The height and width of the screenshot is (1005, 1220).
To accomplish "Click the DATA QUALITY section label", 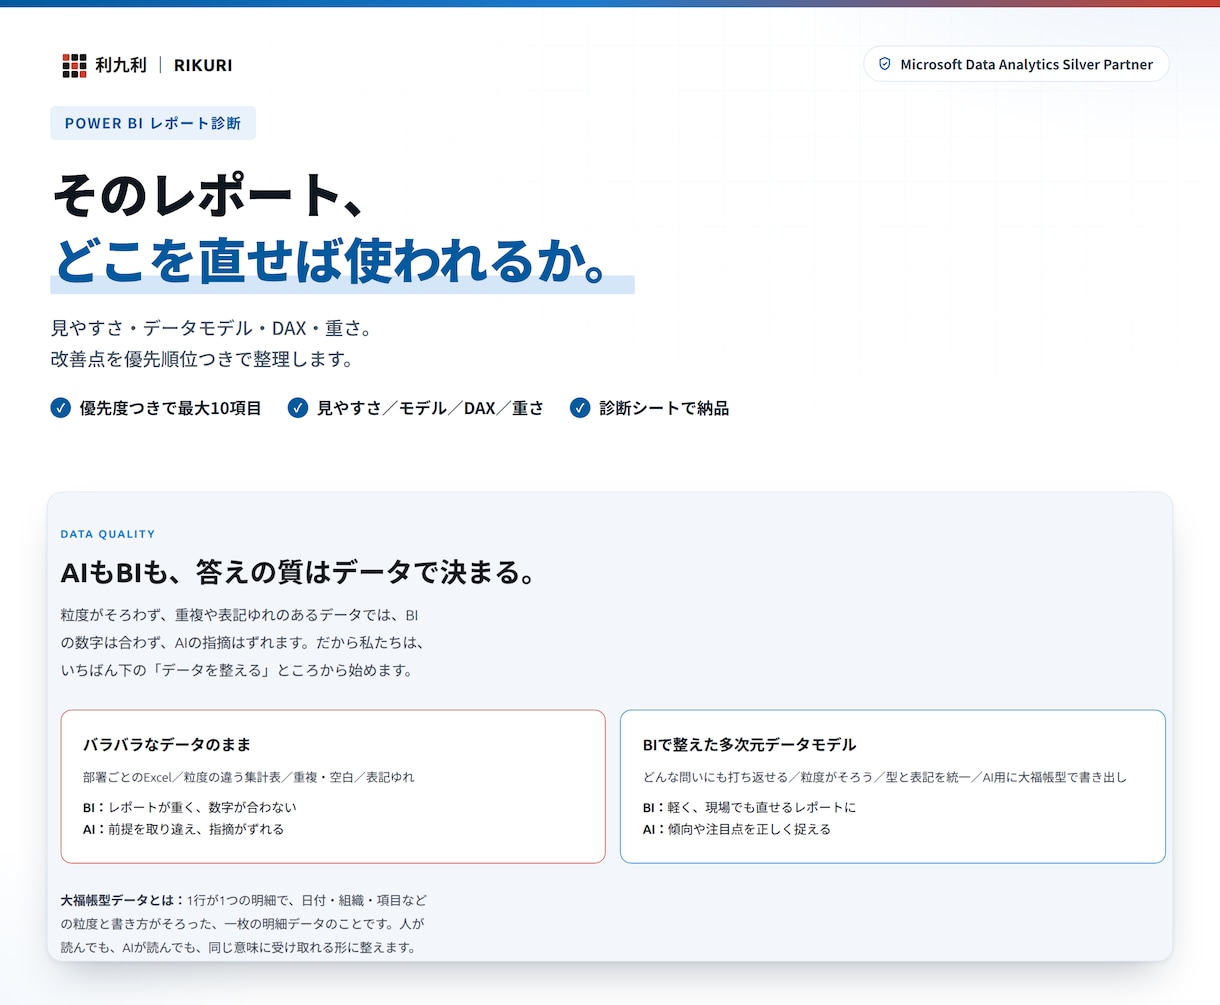I will pyautogui.click(x=108, y=534).
